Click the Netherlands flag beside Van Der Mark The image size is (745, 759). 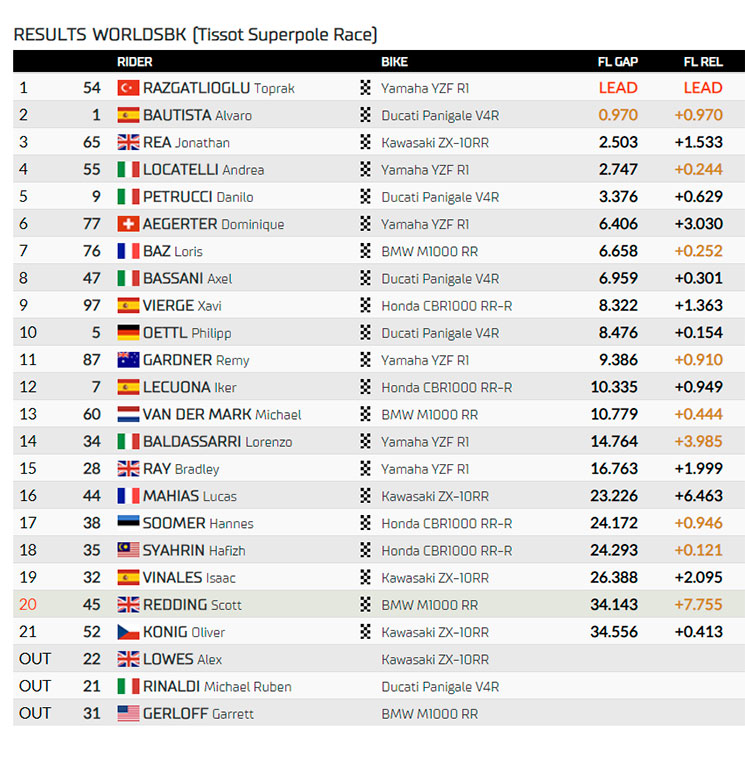click(x=128, y=414)
